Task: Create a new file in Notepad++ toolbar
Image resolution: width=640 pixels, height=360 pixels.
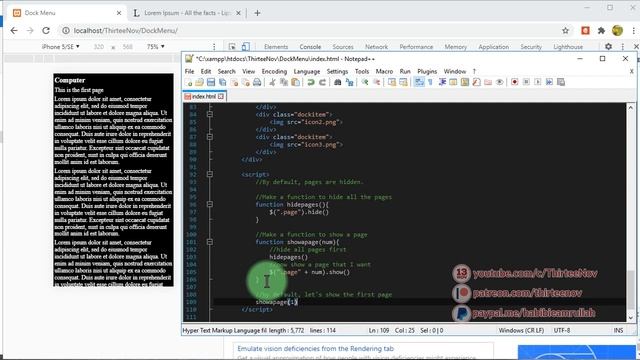Action: (x=189, y=82)
